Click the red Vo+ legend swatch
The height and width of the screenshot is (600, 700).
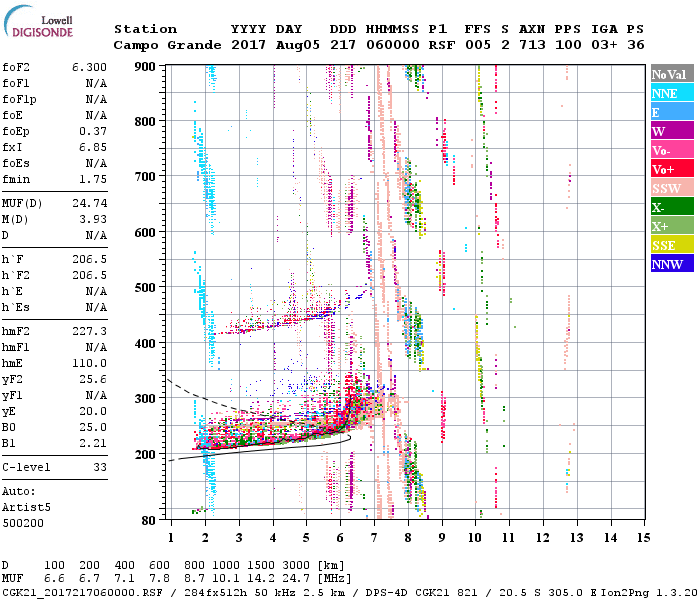coord(671,169)
